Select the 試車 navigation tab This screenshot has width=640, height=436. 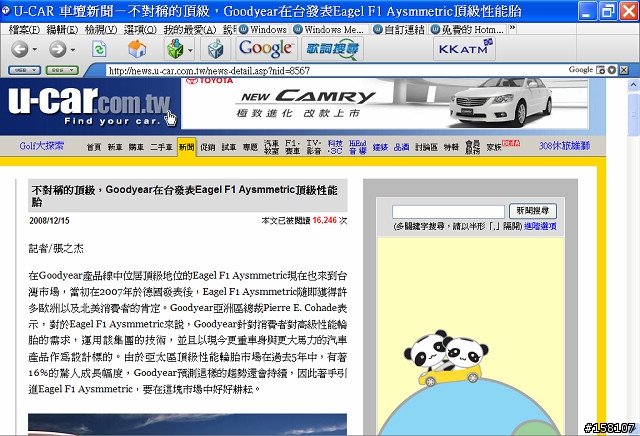[229, 147]
